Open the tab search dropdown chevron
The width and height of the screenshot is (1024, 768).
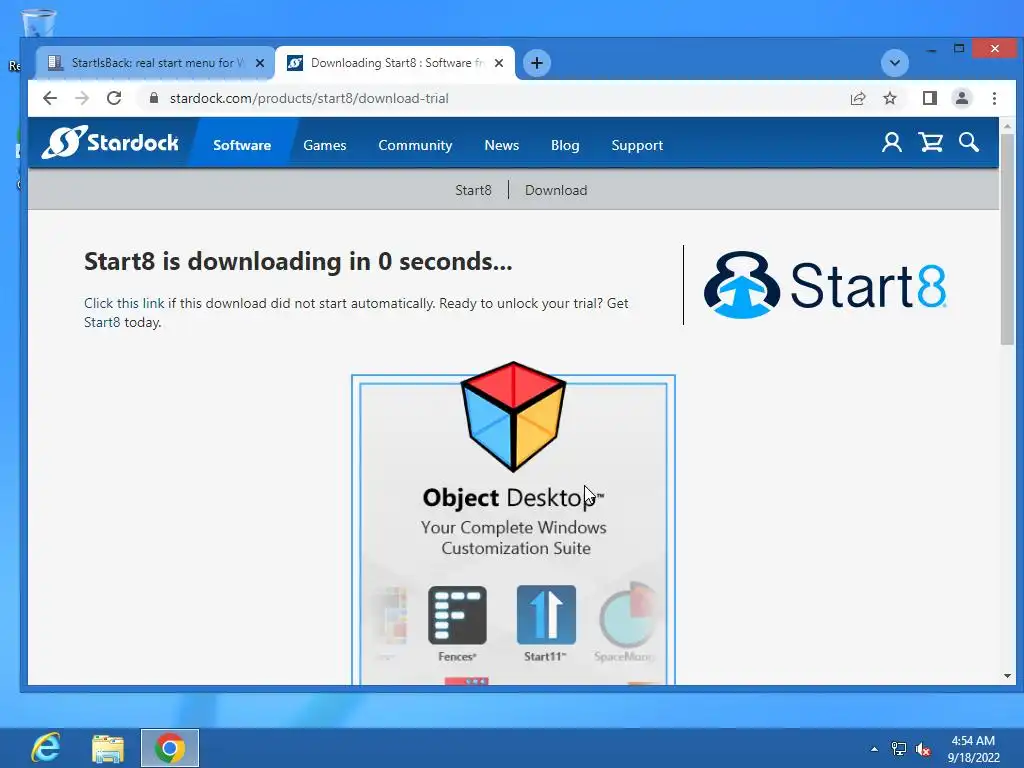[895, 63]
